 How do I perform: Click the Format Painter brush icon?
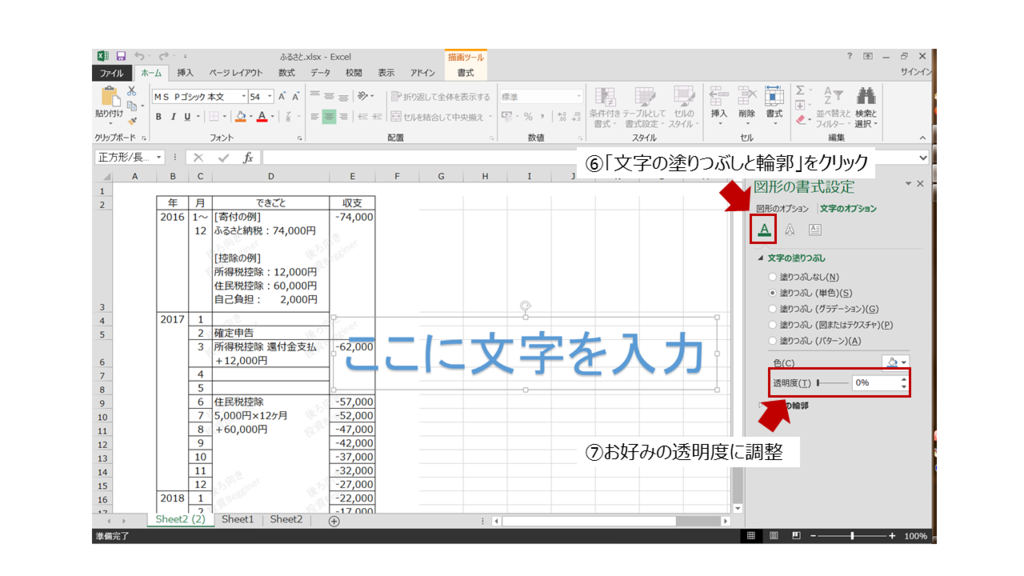pos(132,120)
